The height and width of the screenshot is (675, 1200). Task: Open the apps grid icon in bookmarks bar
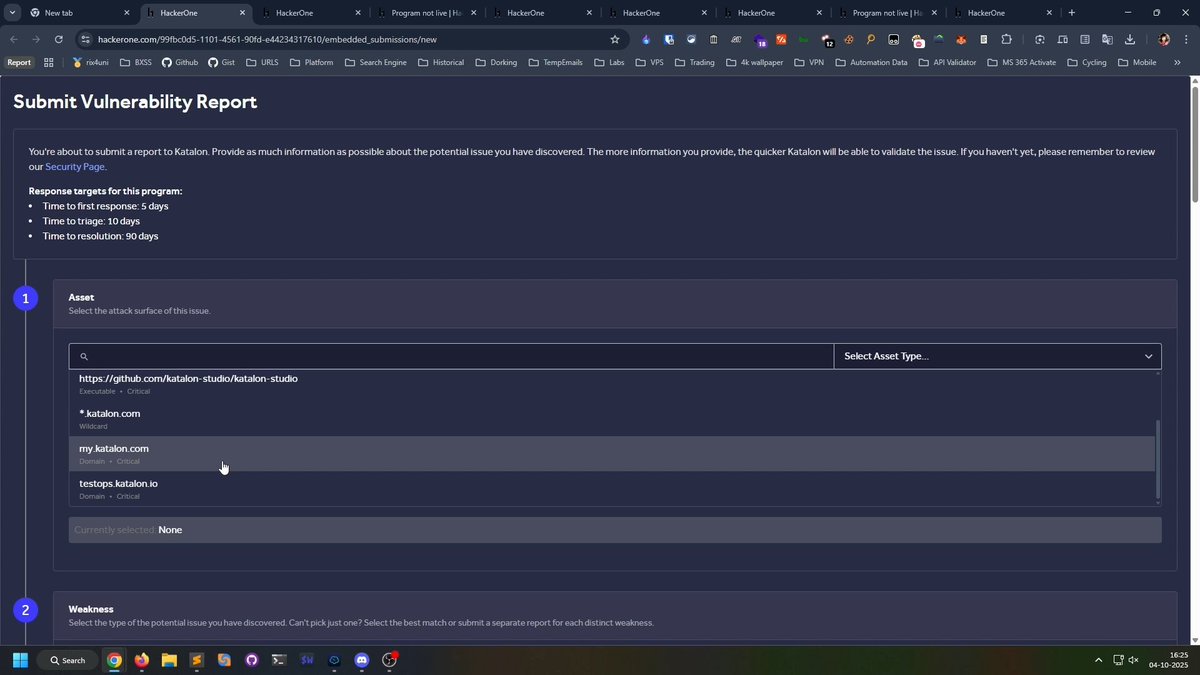(x=48, y=62)
